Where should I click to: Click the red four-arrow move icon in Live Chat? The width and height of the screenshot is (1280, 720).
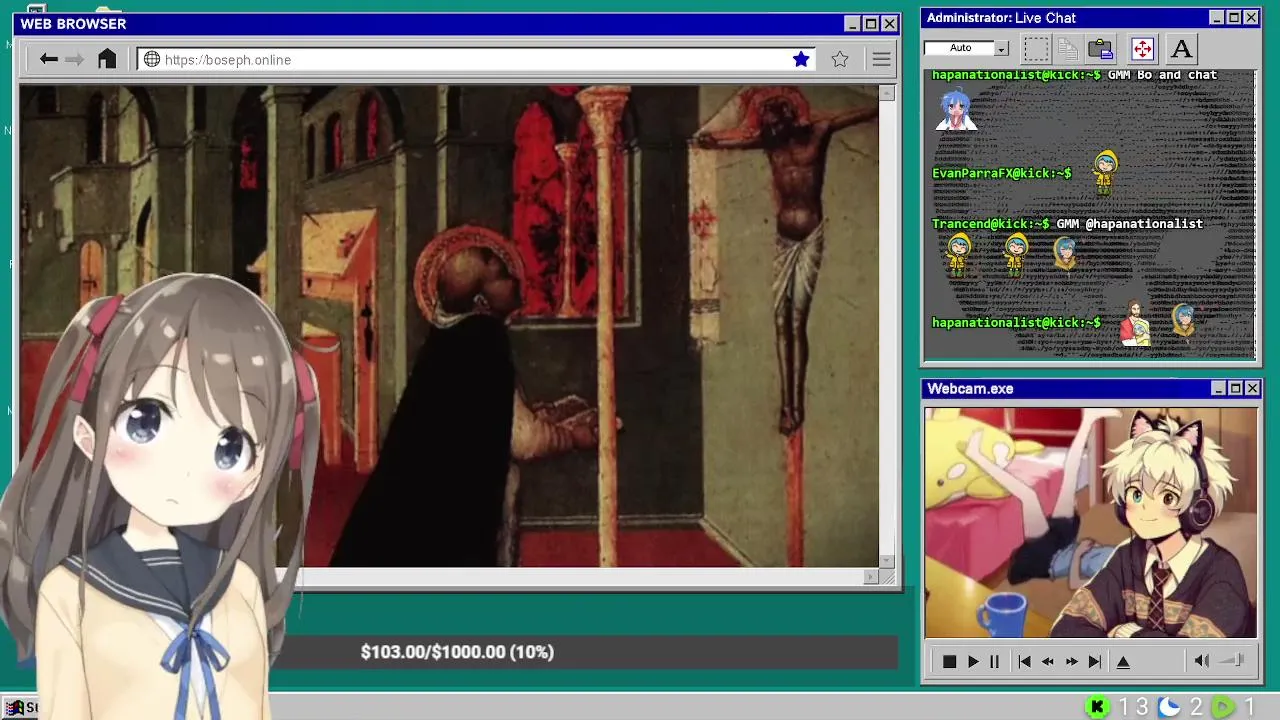(x=1142, y=48)
